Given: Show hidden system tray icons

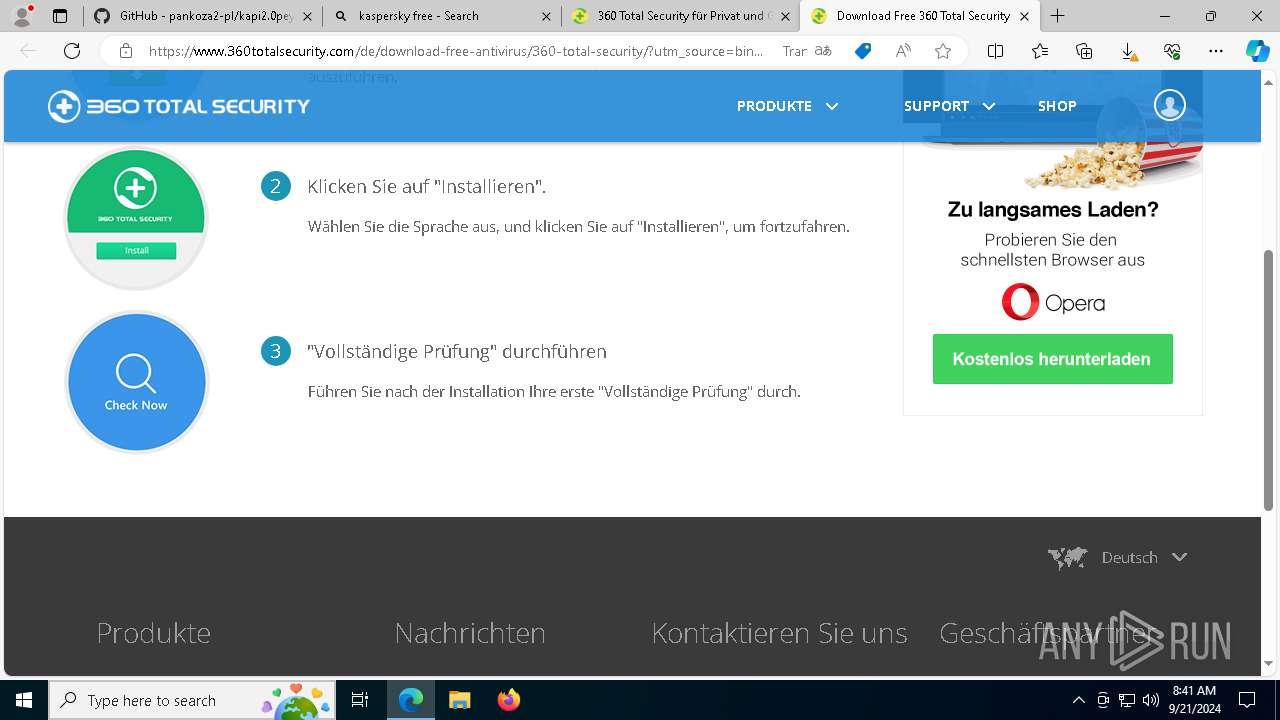Looking at the screenshot, I should 1078,700.
